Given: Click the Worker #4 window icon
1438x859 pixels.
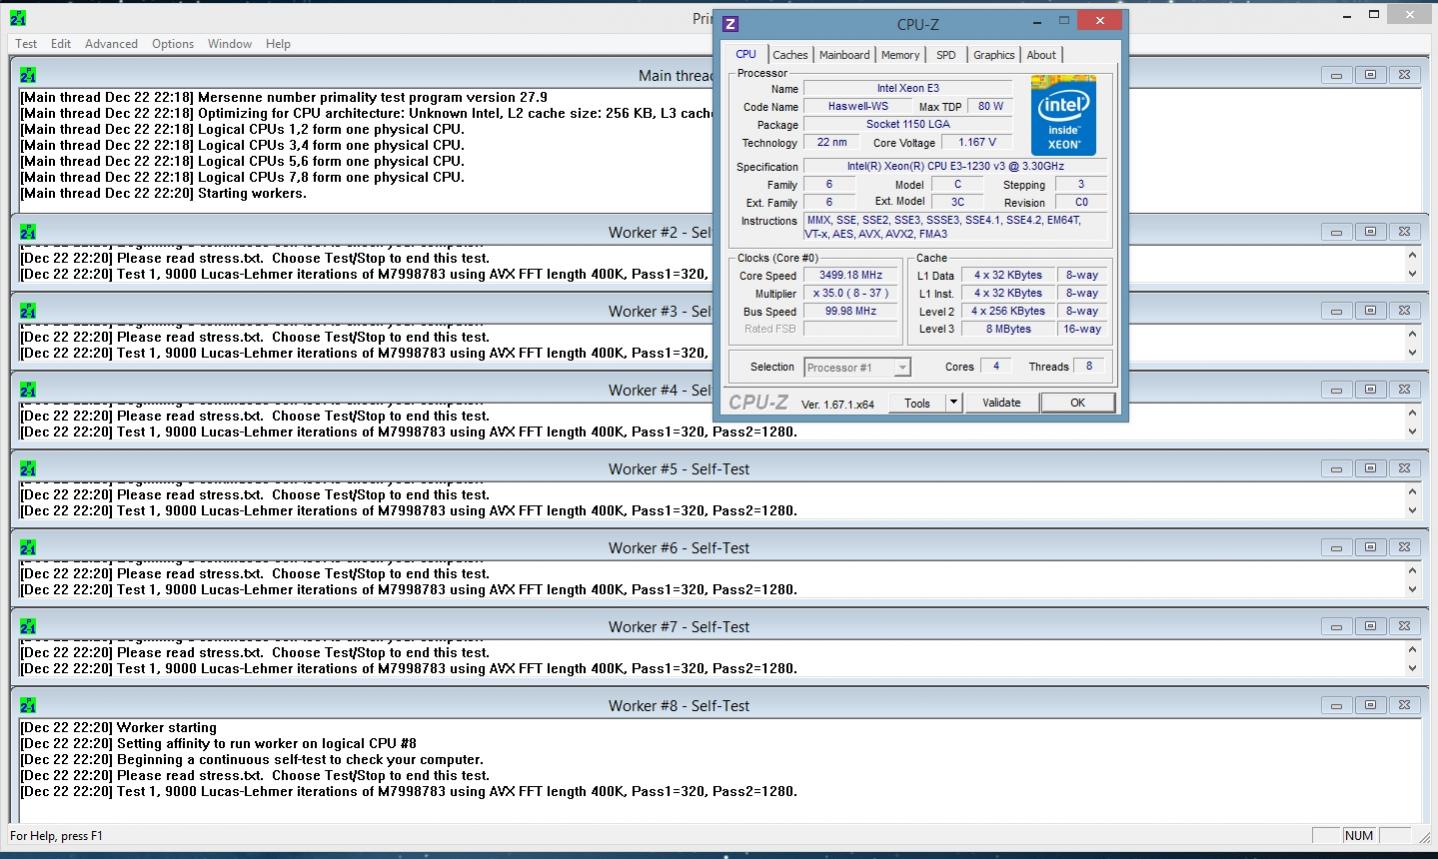Looking at the screenshot, I should (x=28, y=390).
